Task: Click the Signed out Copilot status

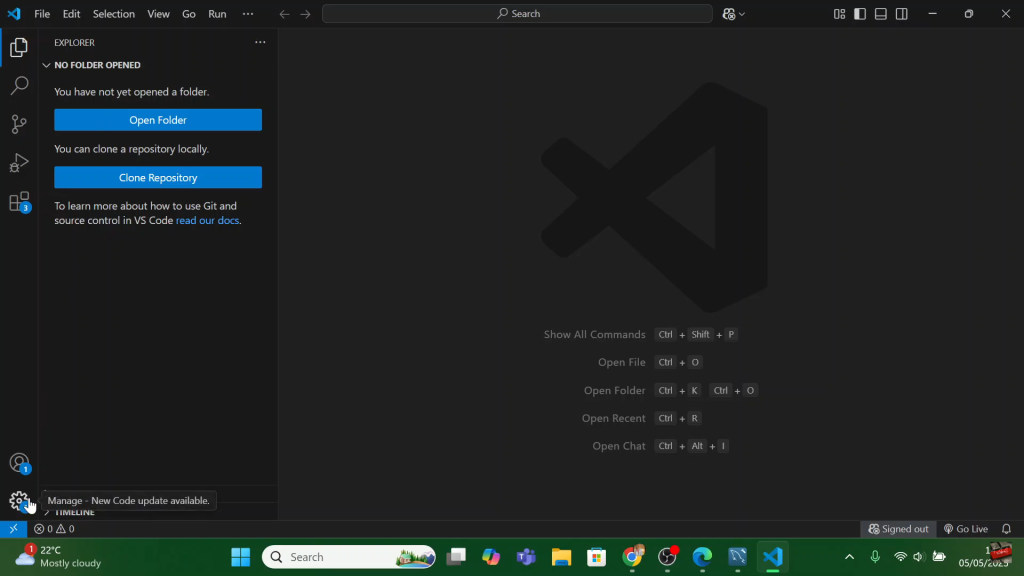Action: pyautogui.click(x=898, y=529)
